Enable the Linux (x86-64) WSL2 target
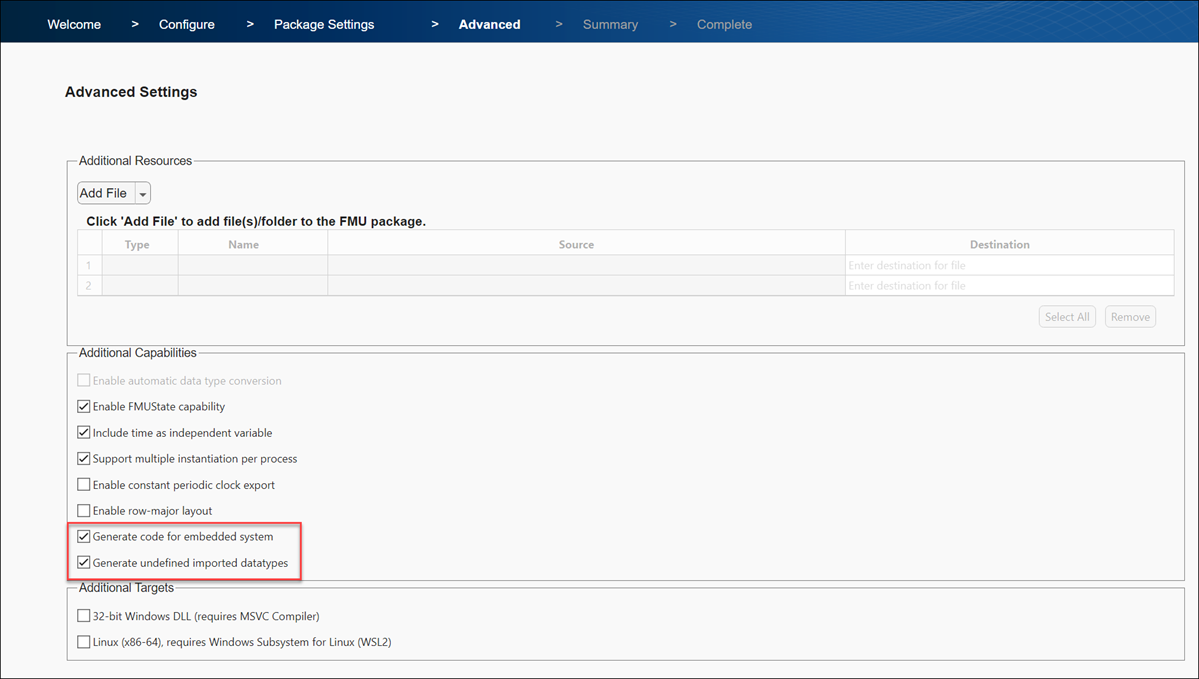This screenshot has height=679, width=1199. coord(84,641)
